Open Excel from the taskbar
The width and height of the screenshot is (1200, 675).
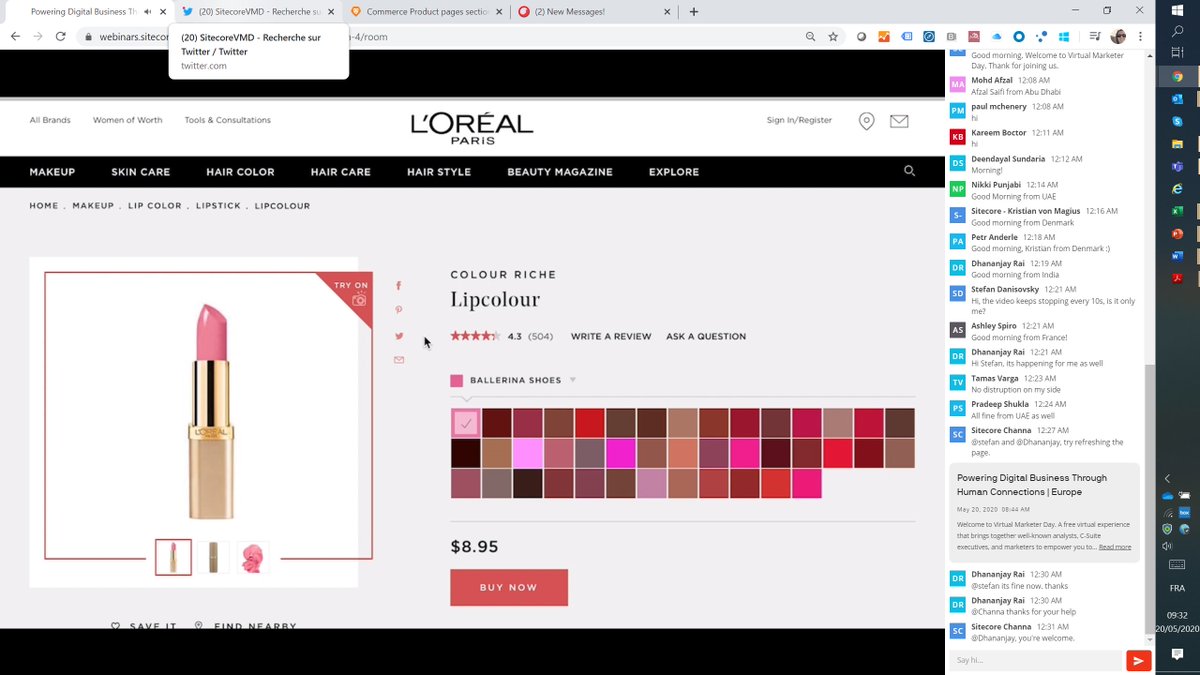click(x=1177, y=211)
